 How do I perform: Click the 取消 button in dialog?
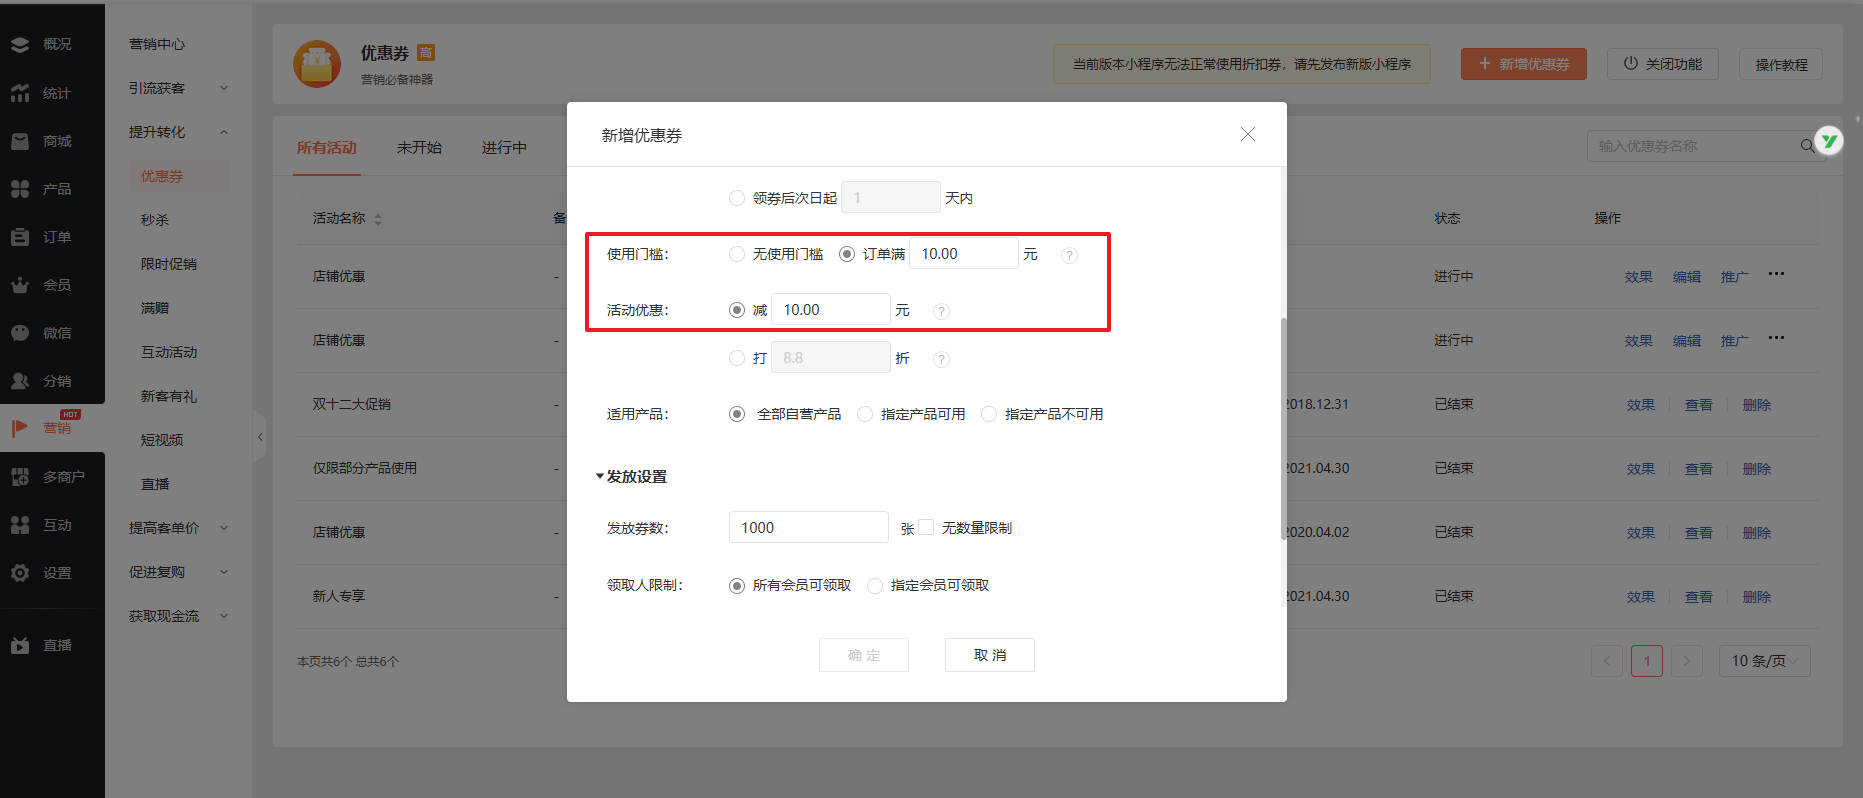(x=989, y=655)
